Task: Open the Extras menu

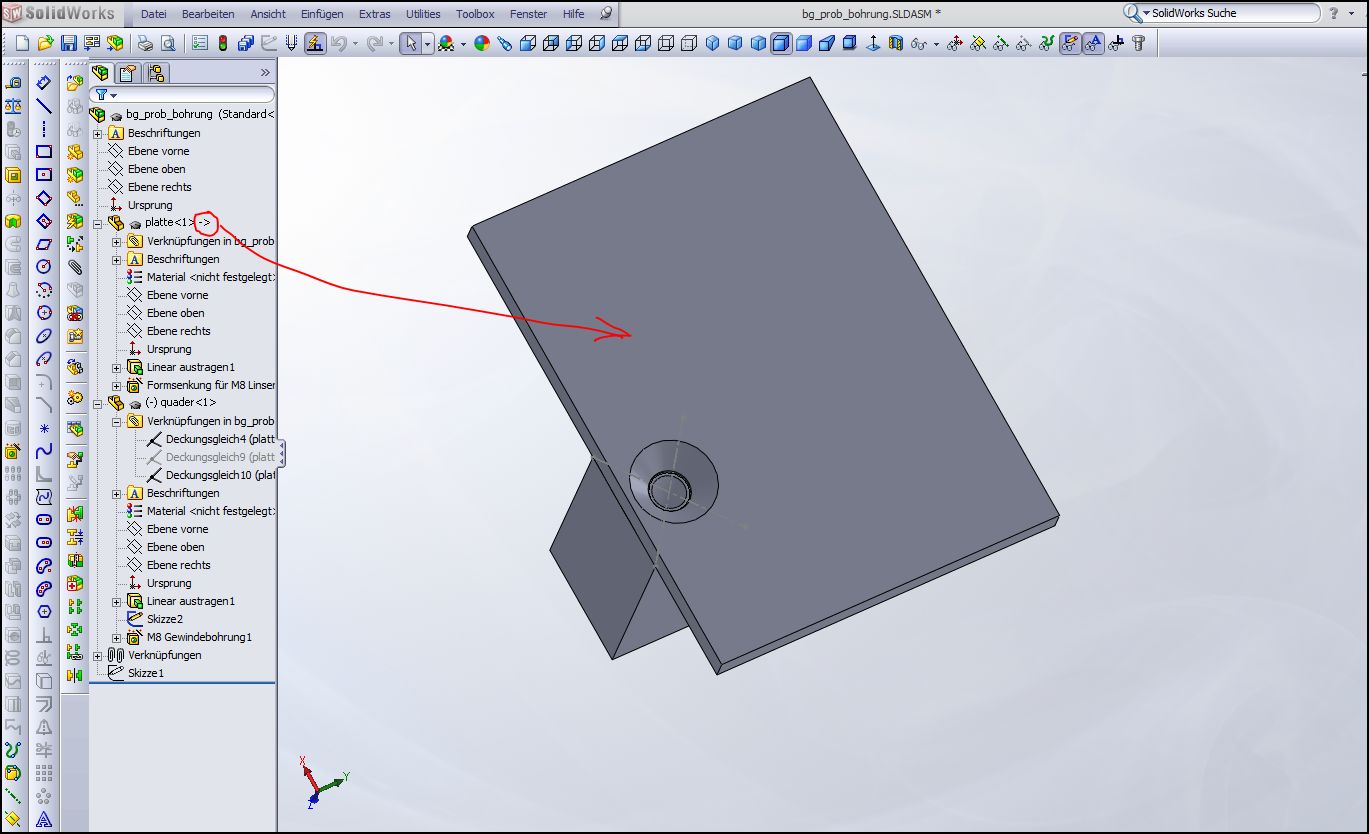Action: click(375, 14)
